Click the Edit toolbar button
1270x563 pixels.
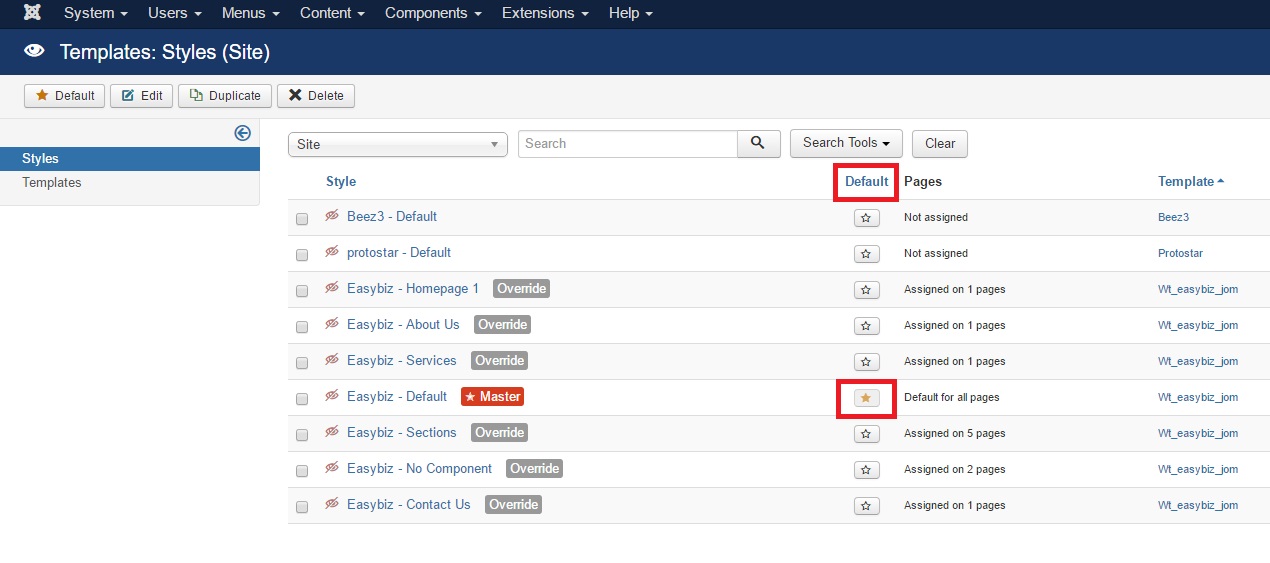click(141, 96)
